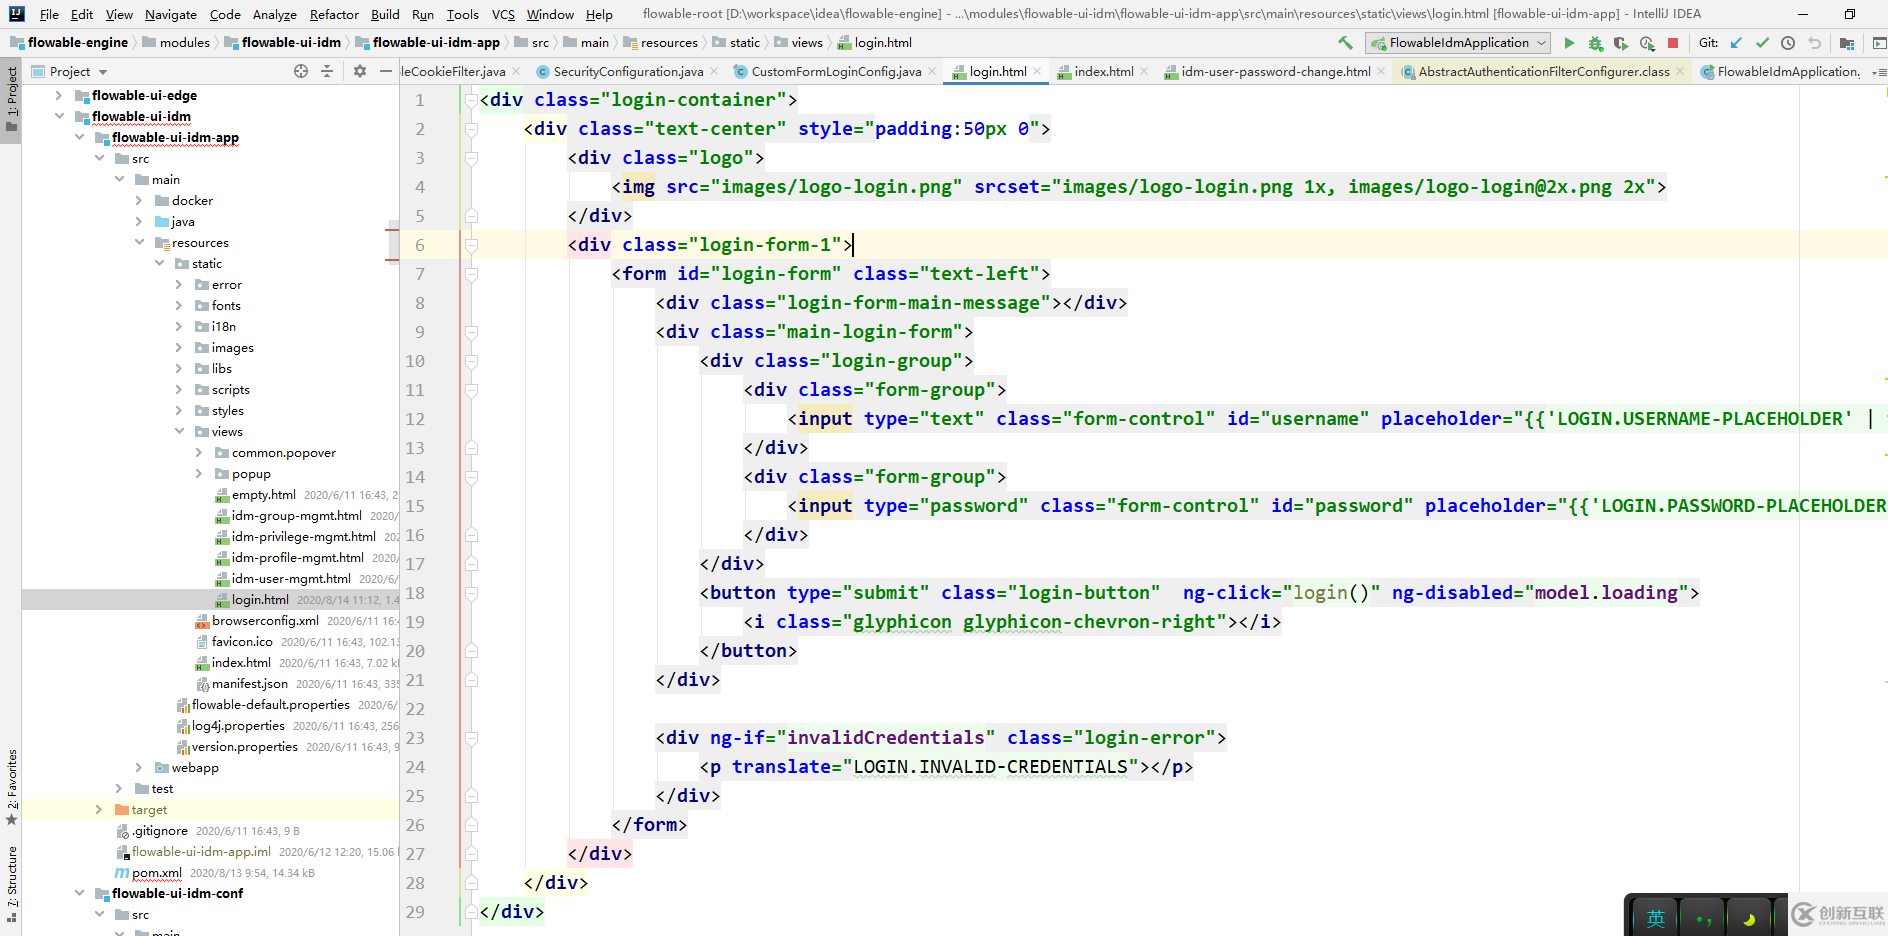The height and width of the screenshot is (936, 1888).
Task: Select idm-user-mgmt.html in the project tree
Action: [x=291, y=578]
